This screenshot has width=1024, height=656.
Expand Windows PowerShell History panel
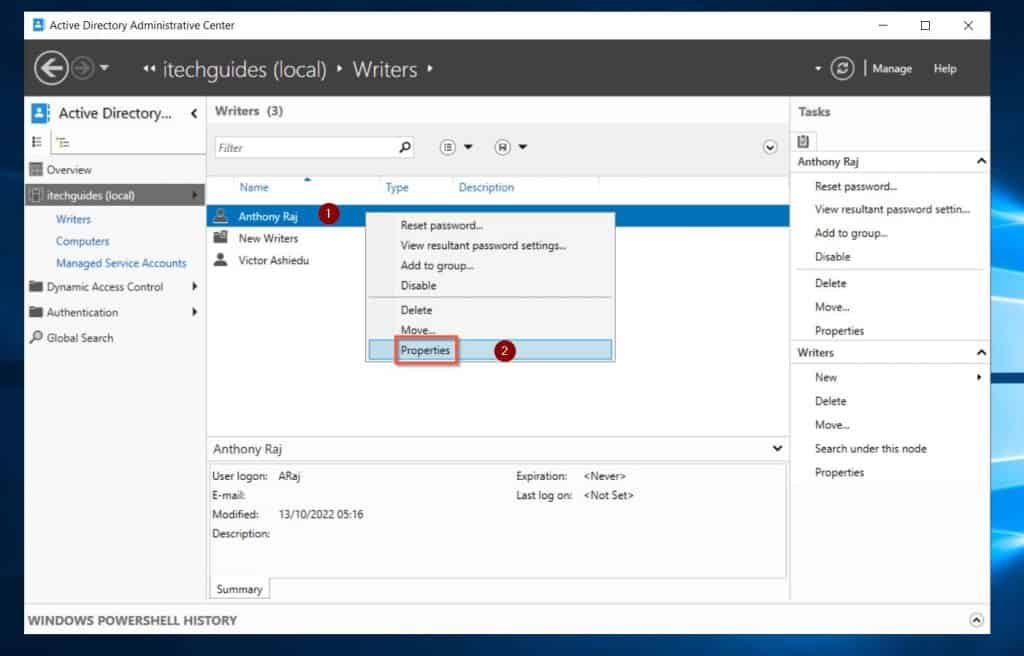pos(976,620)
